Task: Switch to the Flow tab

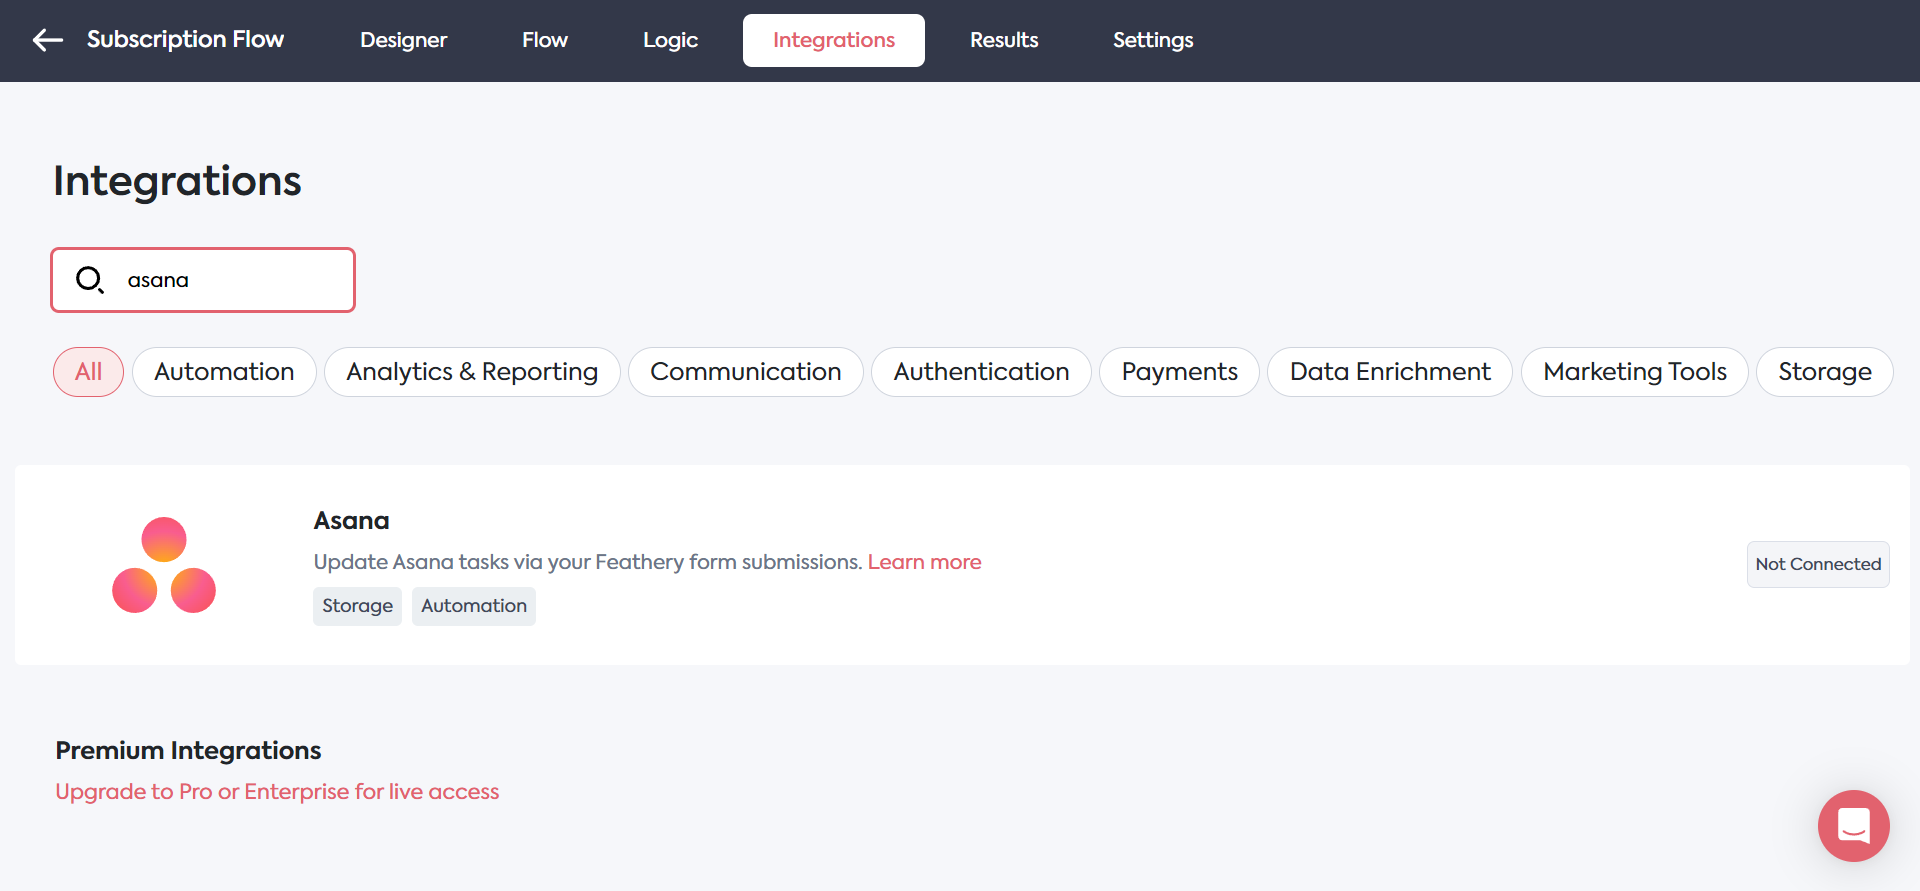Action: pos(545,40)
